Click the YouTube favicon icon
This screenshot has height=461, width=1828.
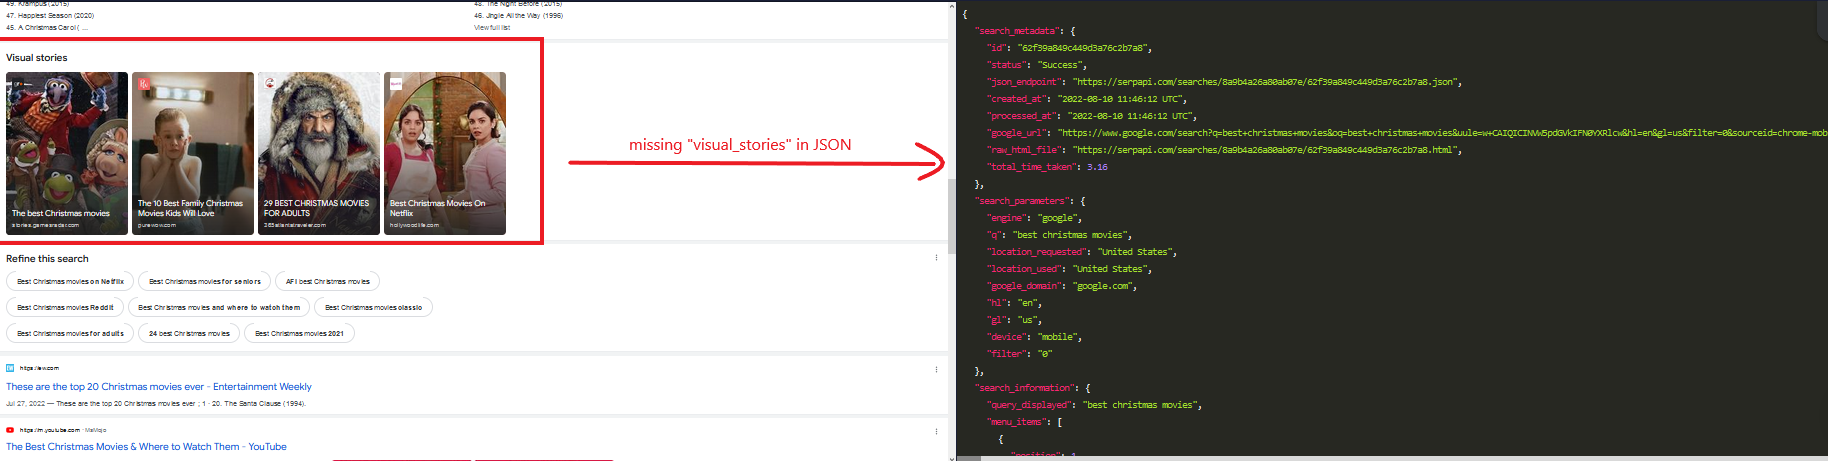[10, 430]
